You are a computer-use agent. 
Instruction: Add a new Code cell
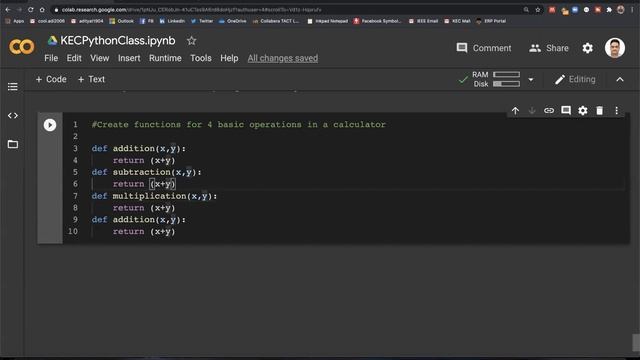[51, 79]
